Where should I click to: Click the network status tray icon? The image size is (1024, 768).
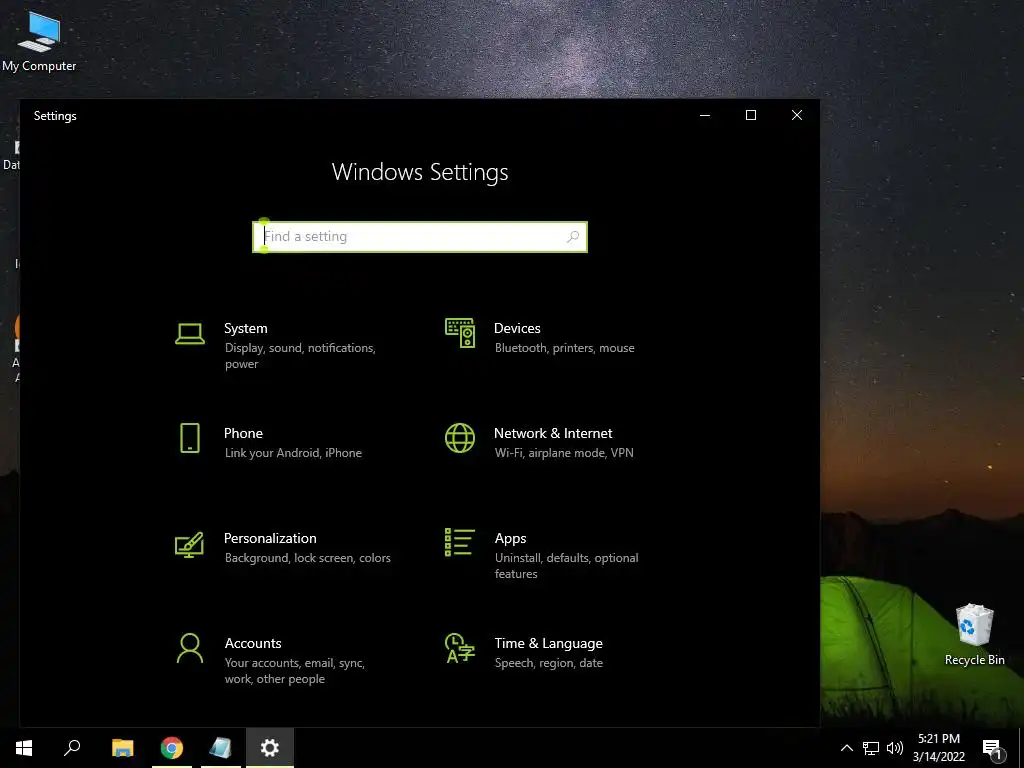(x=871, y=748)
